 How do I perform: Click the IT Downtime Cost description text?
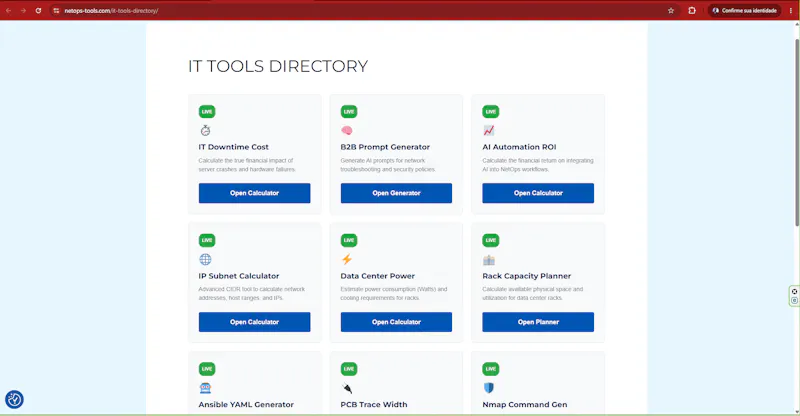pyautogui.click(x=247, y=165)
